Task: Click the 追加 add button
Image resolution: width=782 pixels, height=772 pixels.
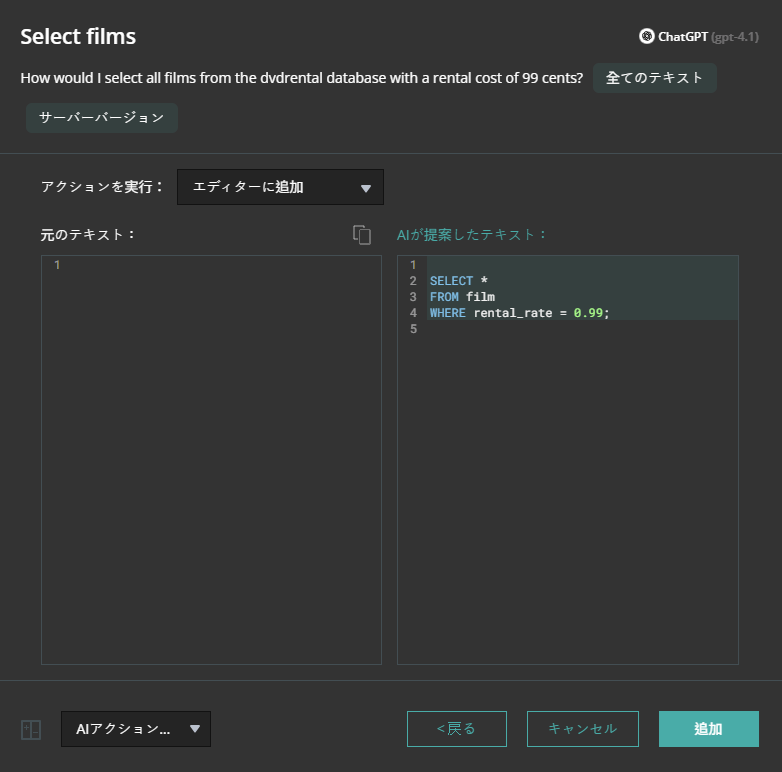Action: [x=709, y=729]
